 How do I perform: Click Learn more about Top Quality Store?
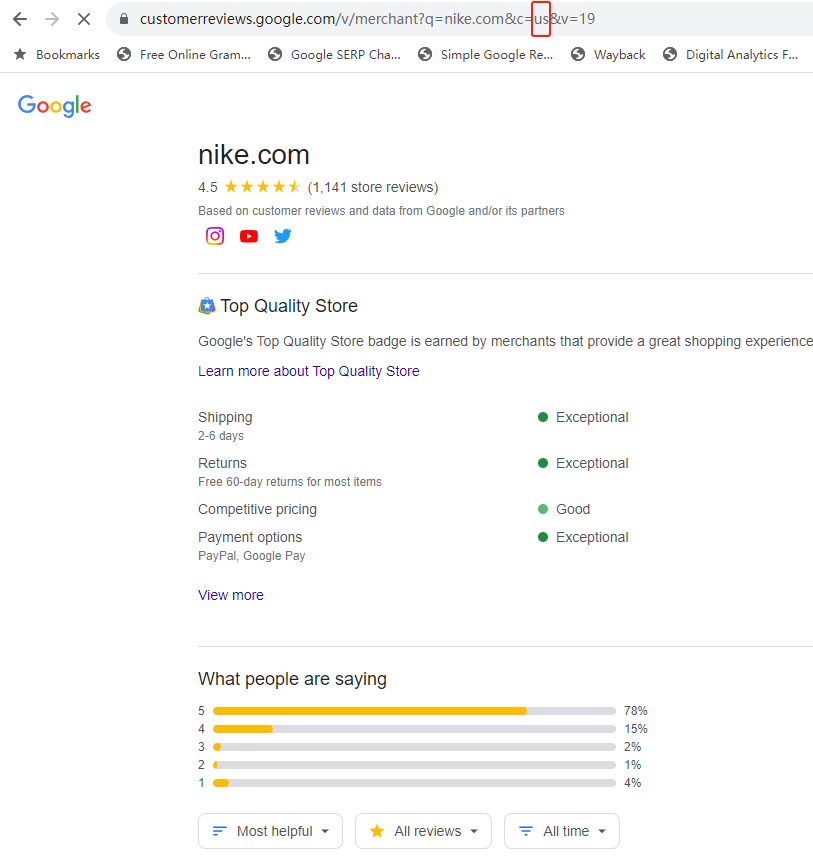309,371
